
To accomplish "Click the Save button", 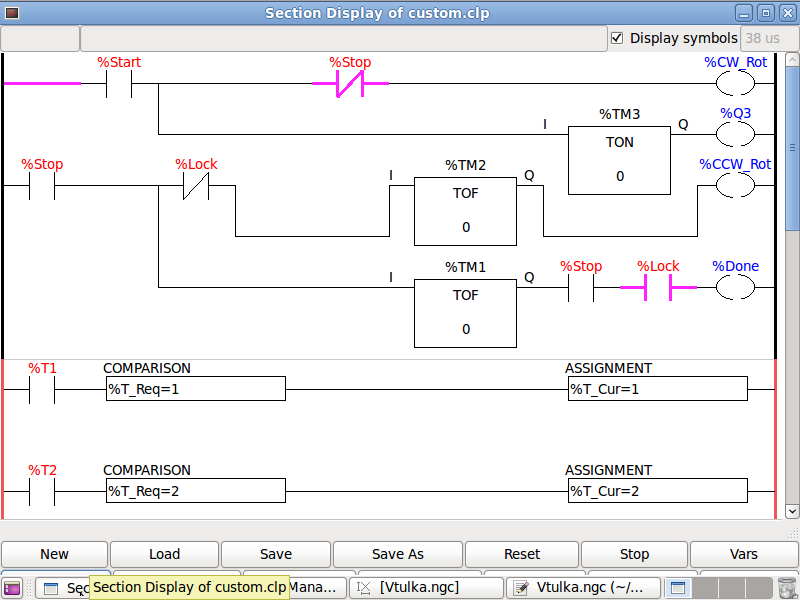I will point(276,554).
